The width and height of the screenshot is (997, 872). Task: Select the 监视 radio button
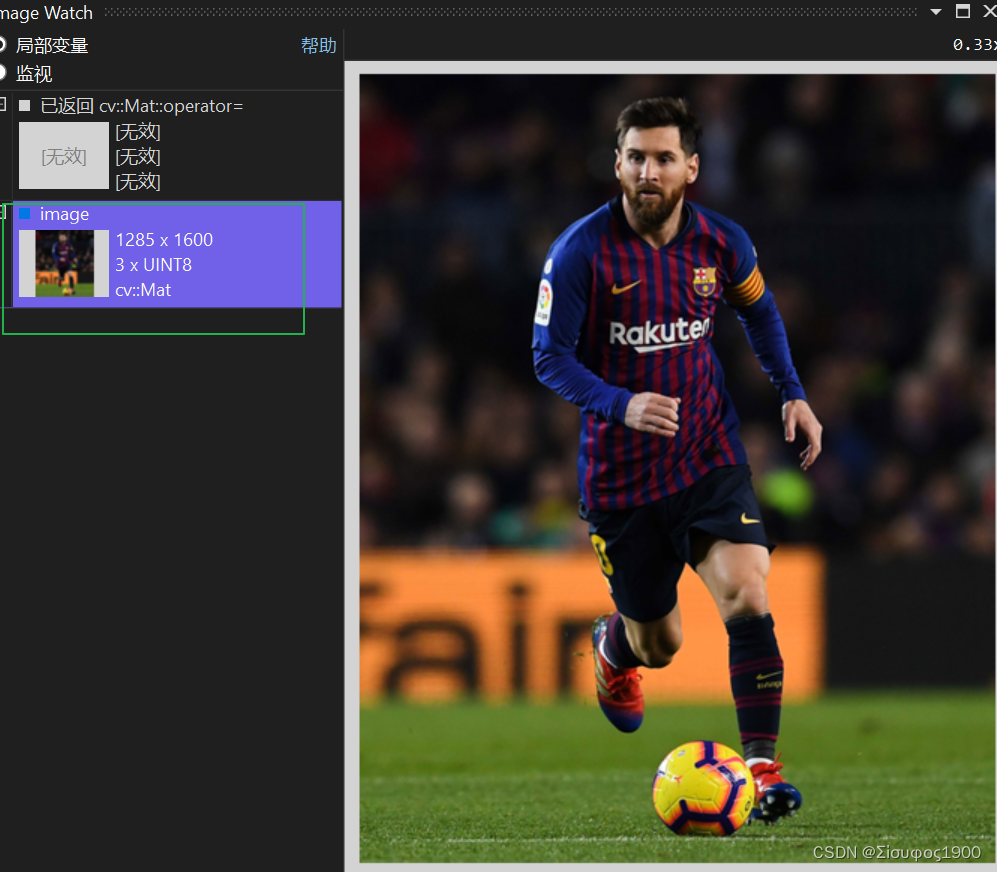[2, 73]
